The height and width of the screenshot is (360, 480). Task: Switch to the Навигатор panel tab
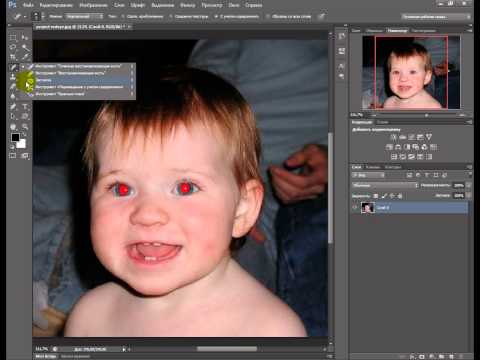click(x=397, y=31)
